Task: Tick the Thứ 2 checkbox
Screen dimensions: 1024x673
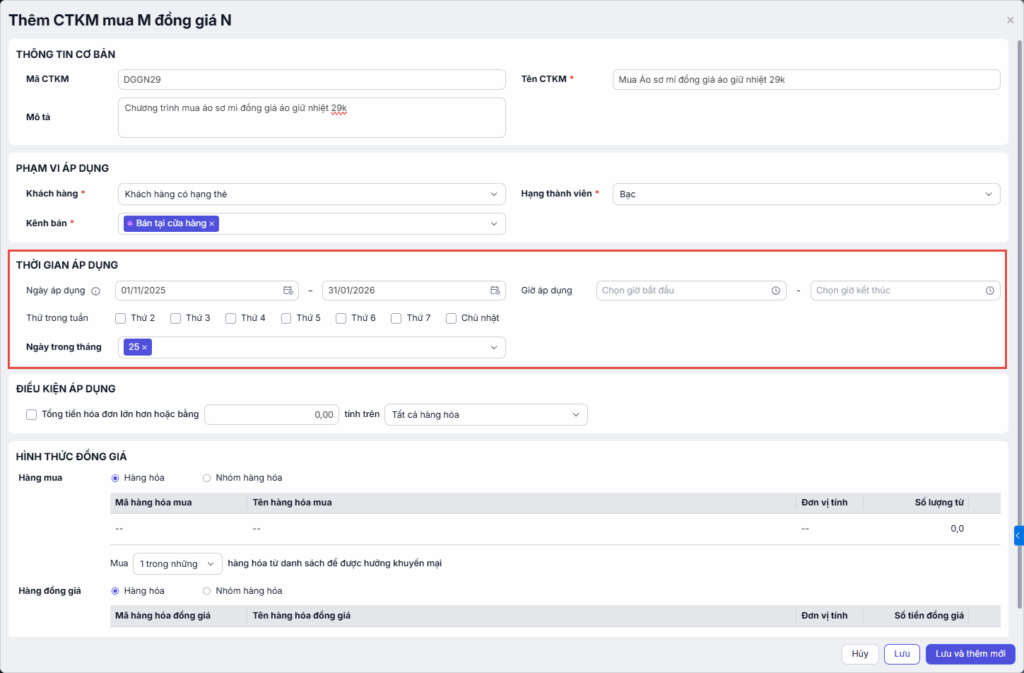Action: coord(121,318)
